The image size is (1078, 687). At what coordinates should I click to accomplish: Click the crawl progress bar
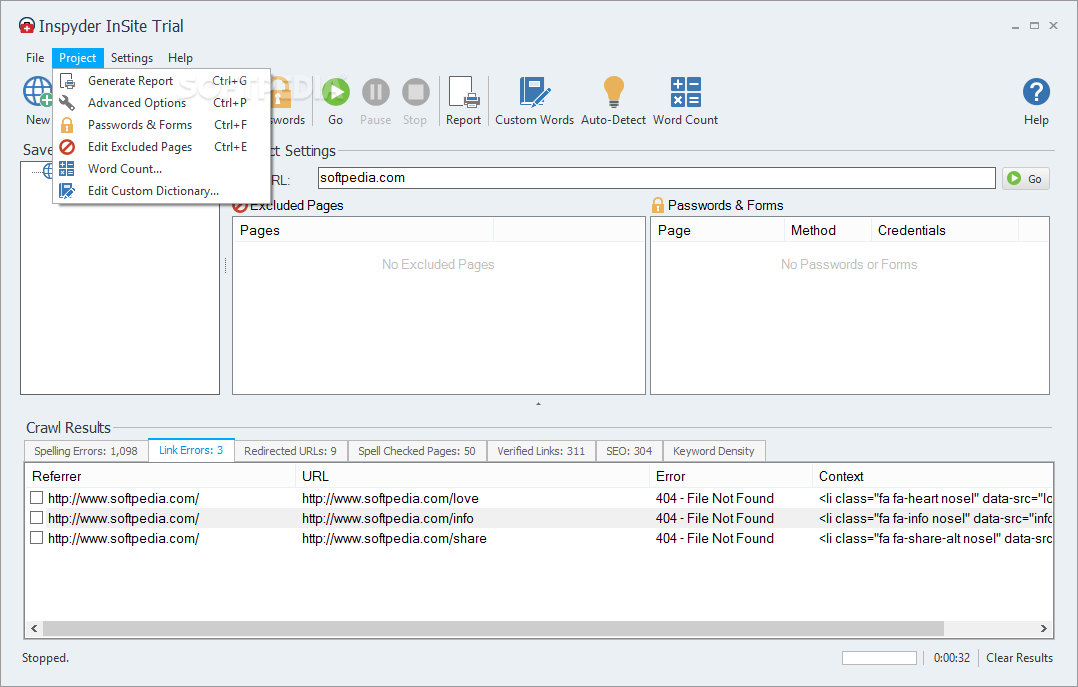tap(879, 658)
